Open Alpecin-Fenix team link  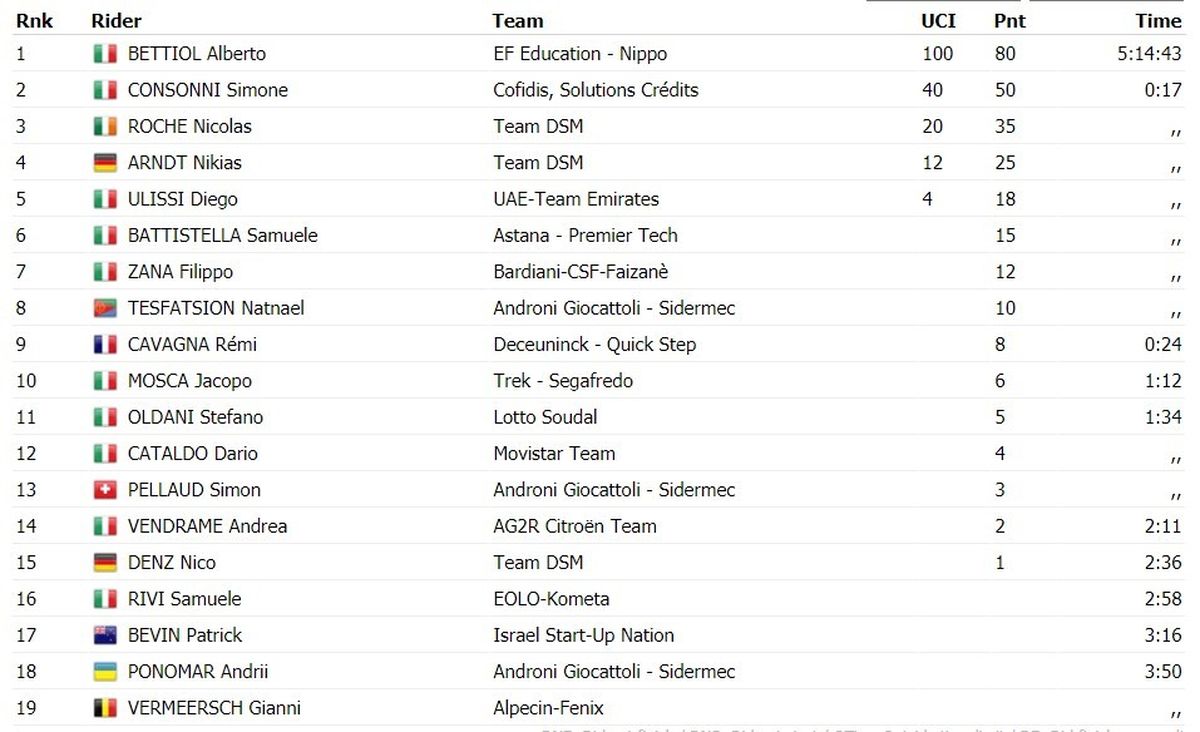pyautogui.click(x=549, y=708)
